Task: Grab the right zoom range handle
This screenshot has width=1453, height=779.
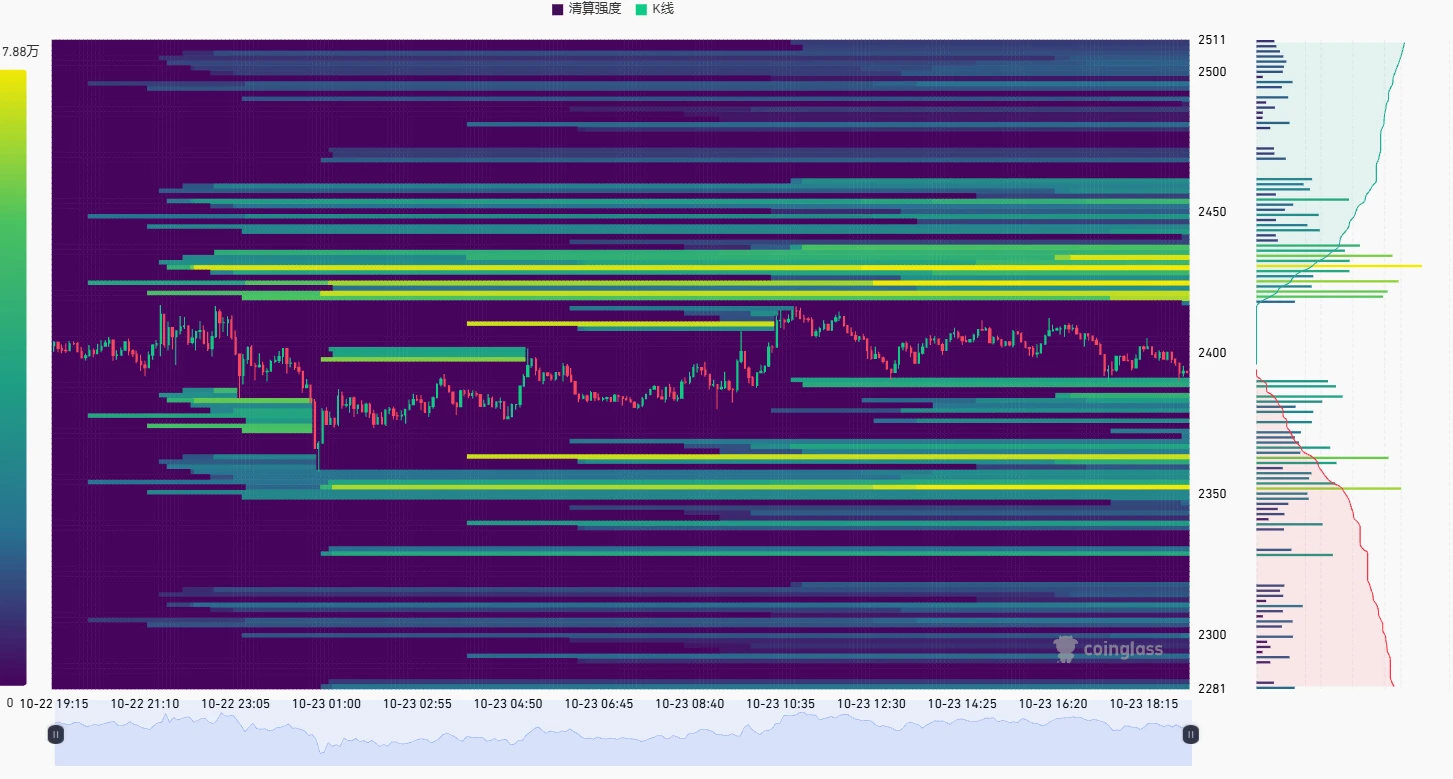Action: 1191,734
